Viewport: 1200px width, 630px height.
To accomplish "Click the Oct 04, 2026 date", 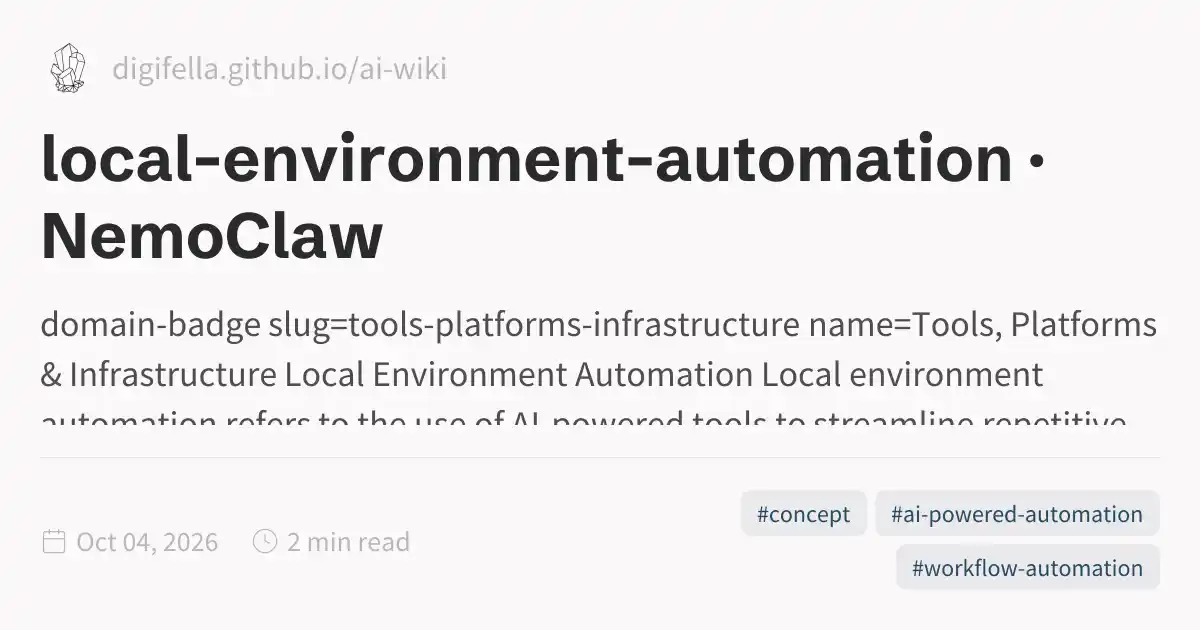I will coord(147,542).
